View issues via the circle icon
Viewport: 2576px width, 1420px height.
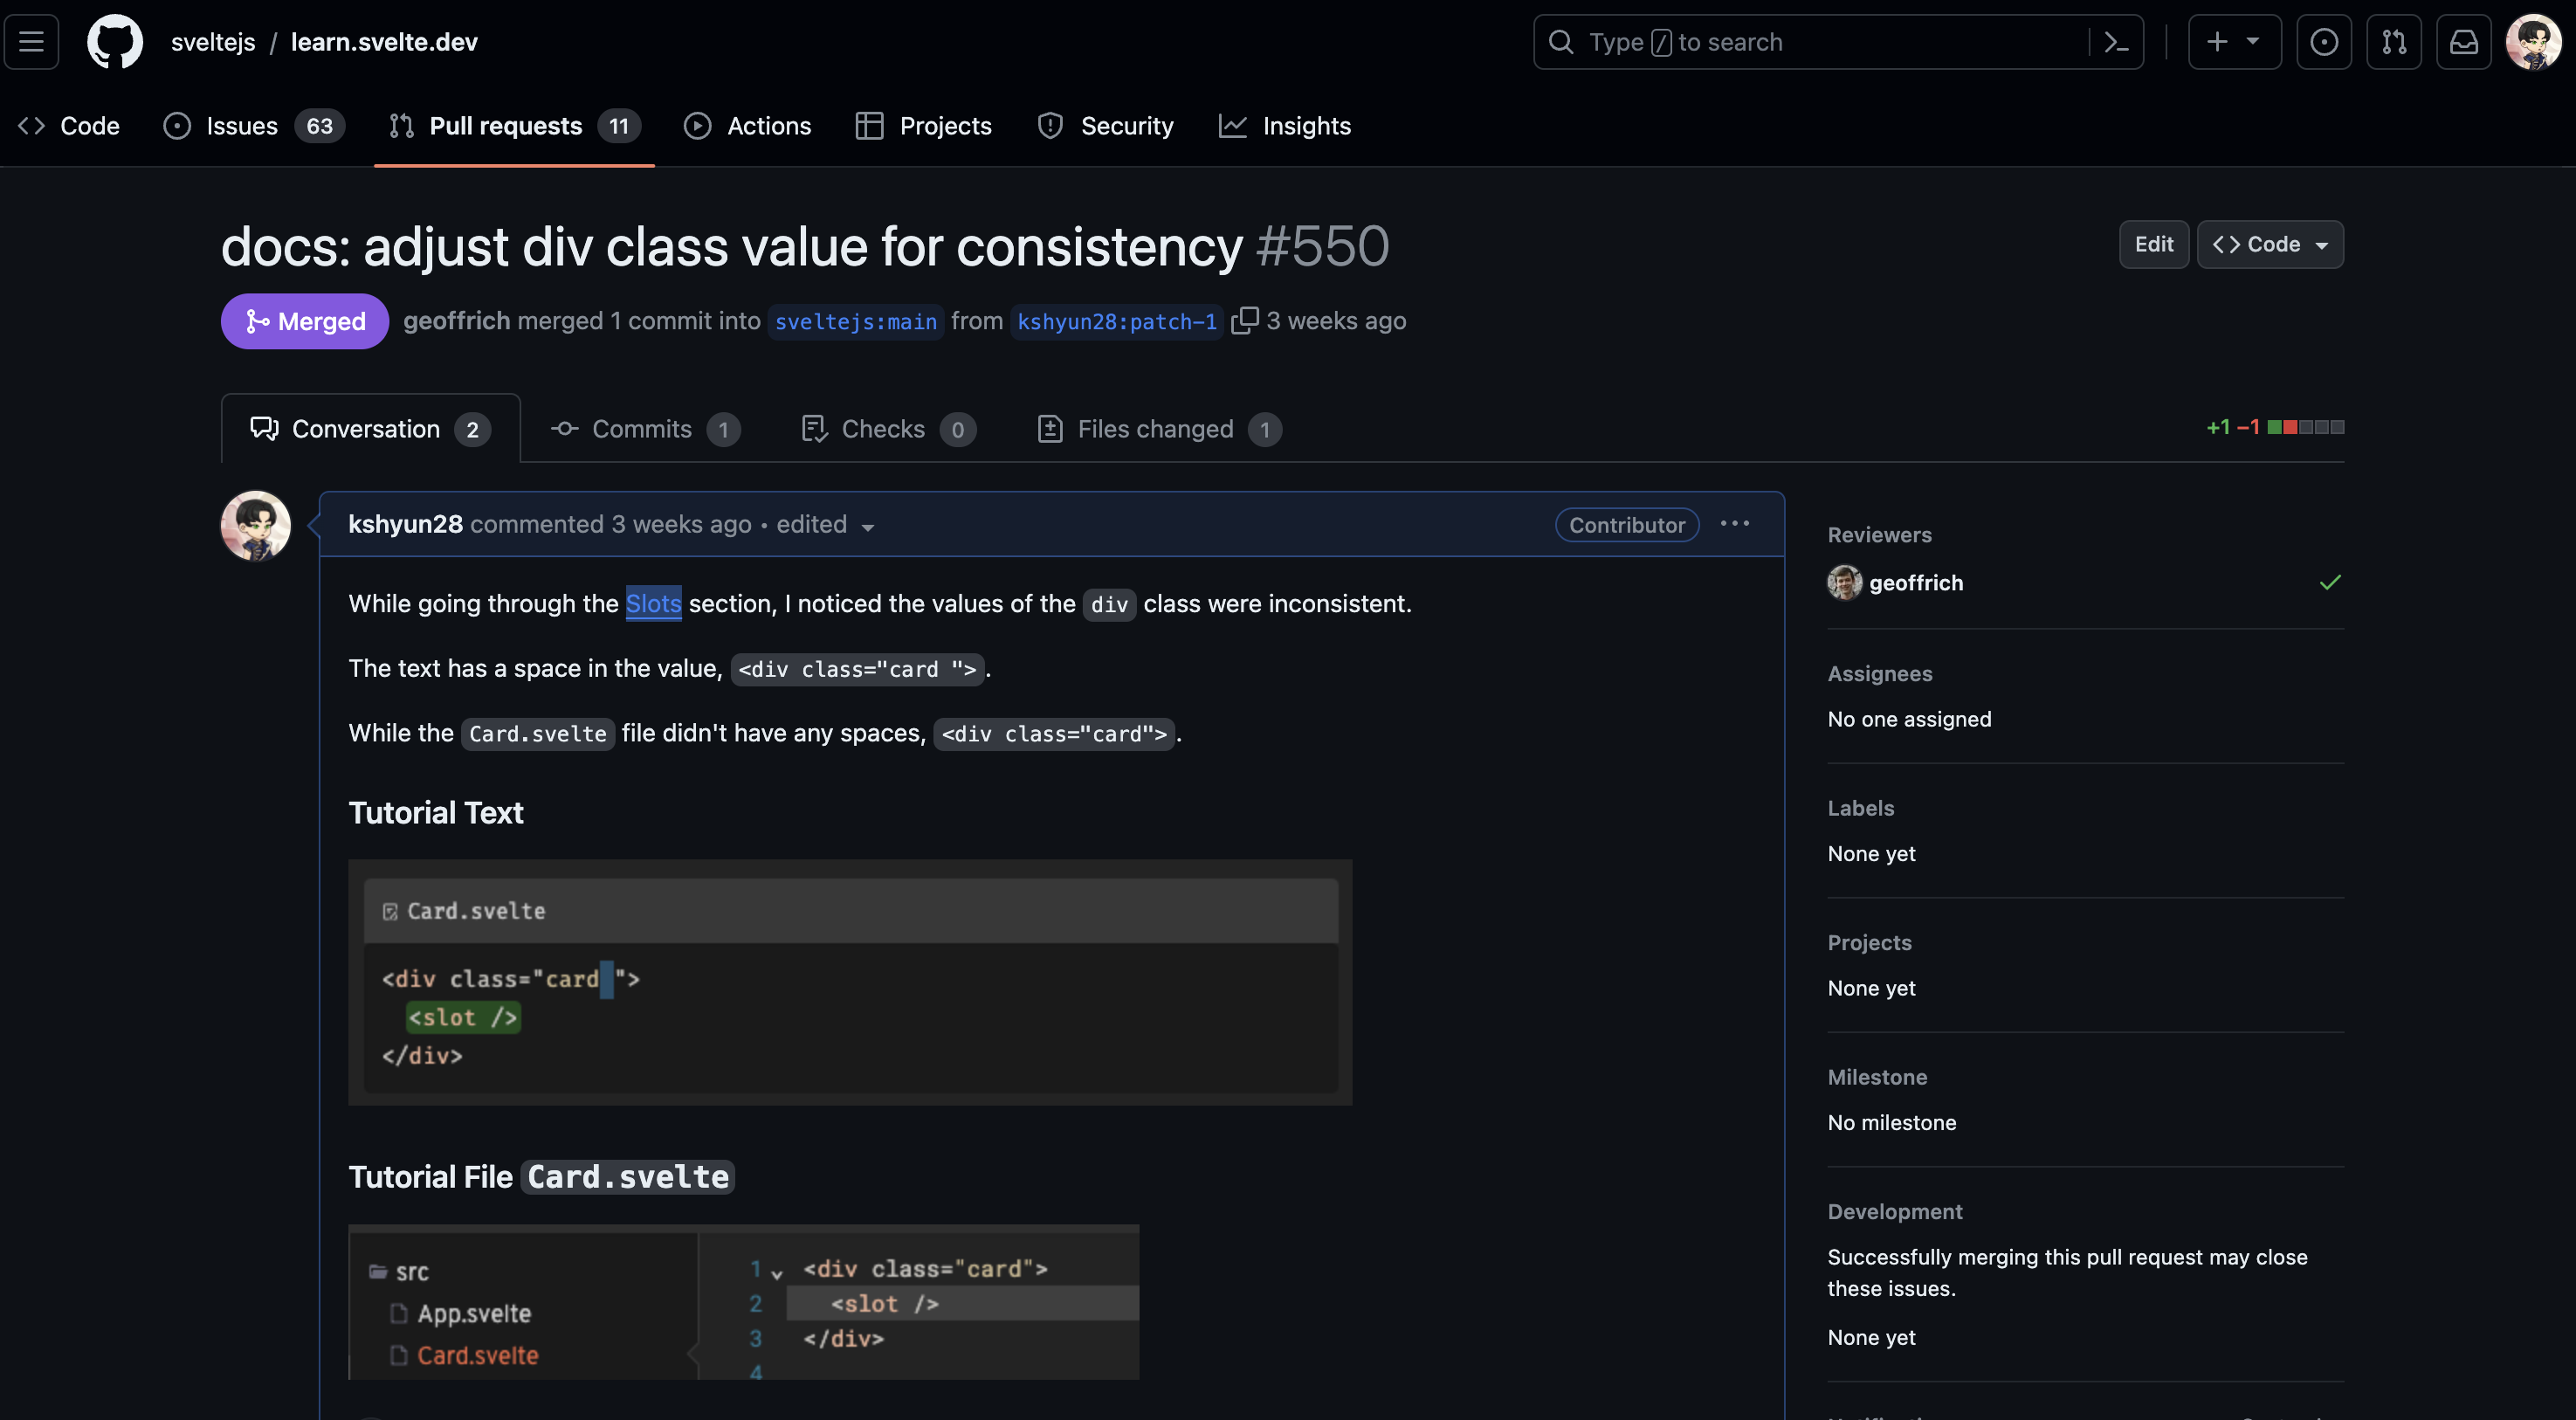(x=2325, y=41)
